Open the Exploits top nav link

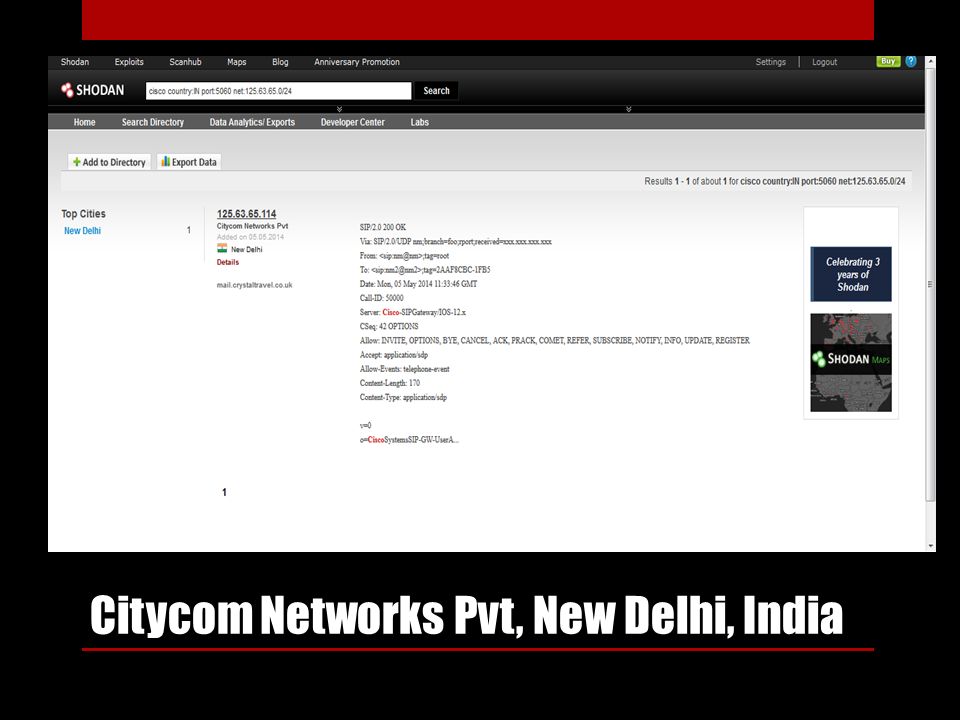129,62
